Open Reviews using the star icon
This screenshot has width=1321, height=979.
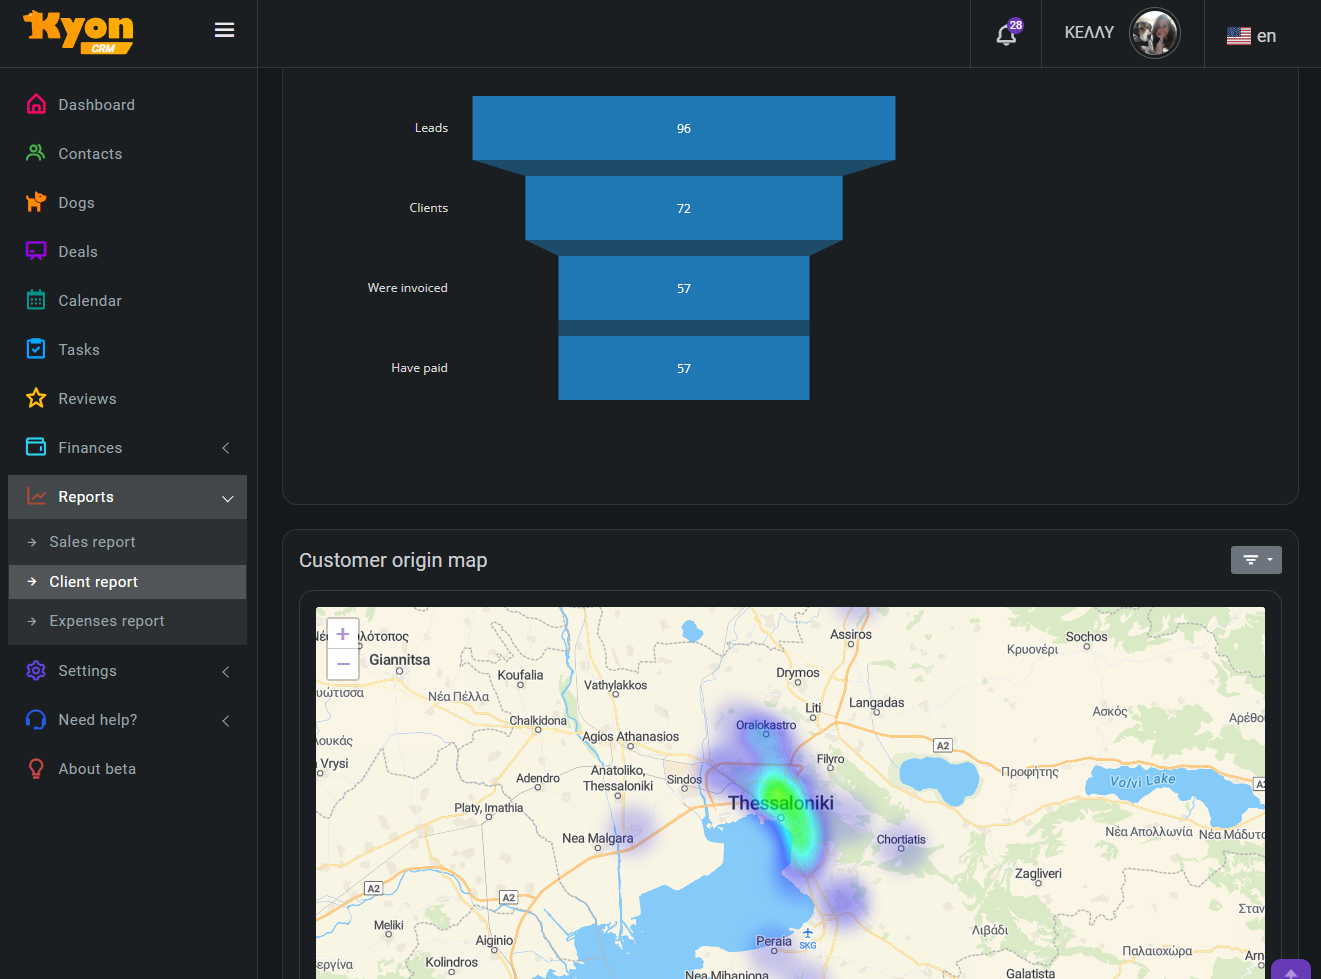tap(36, 398)
